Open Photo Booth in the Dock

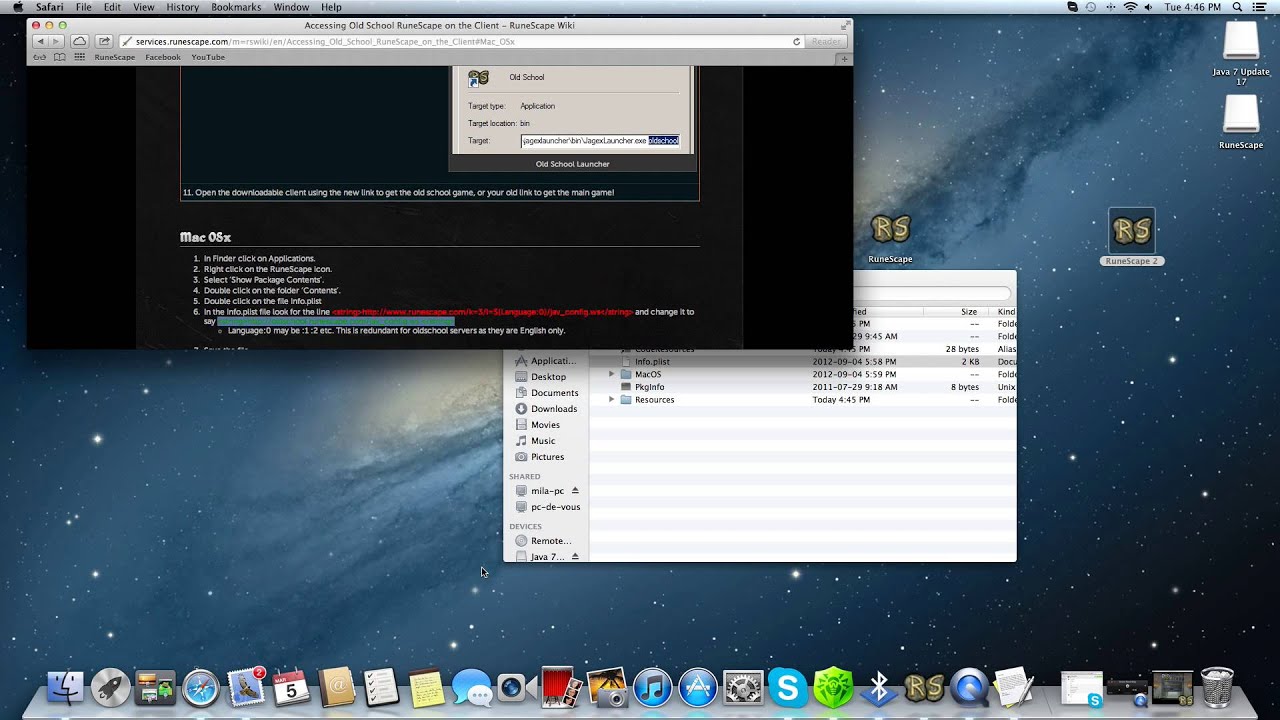coord(562,688)
